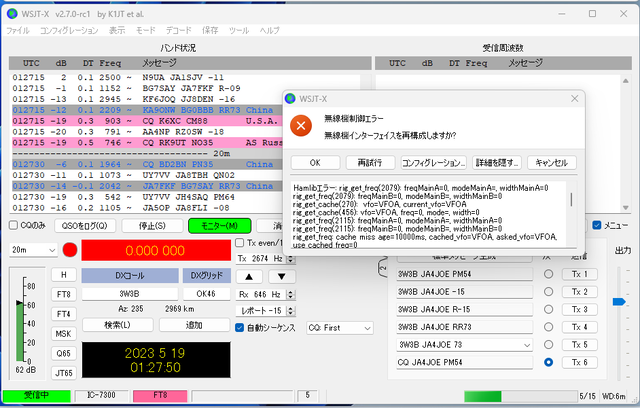Toggle the green モニター(M) button
The height and width of the screenshot is (408, 640).
pyautogui.click(x=220, y=226)
